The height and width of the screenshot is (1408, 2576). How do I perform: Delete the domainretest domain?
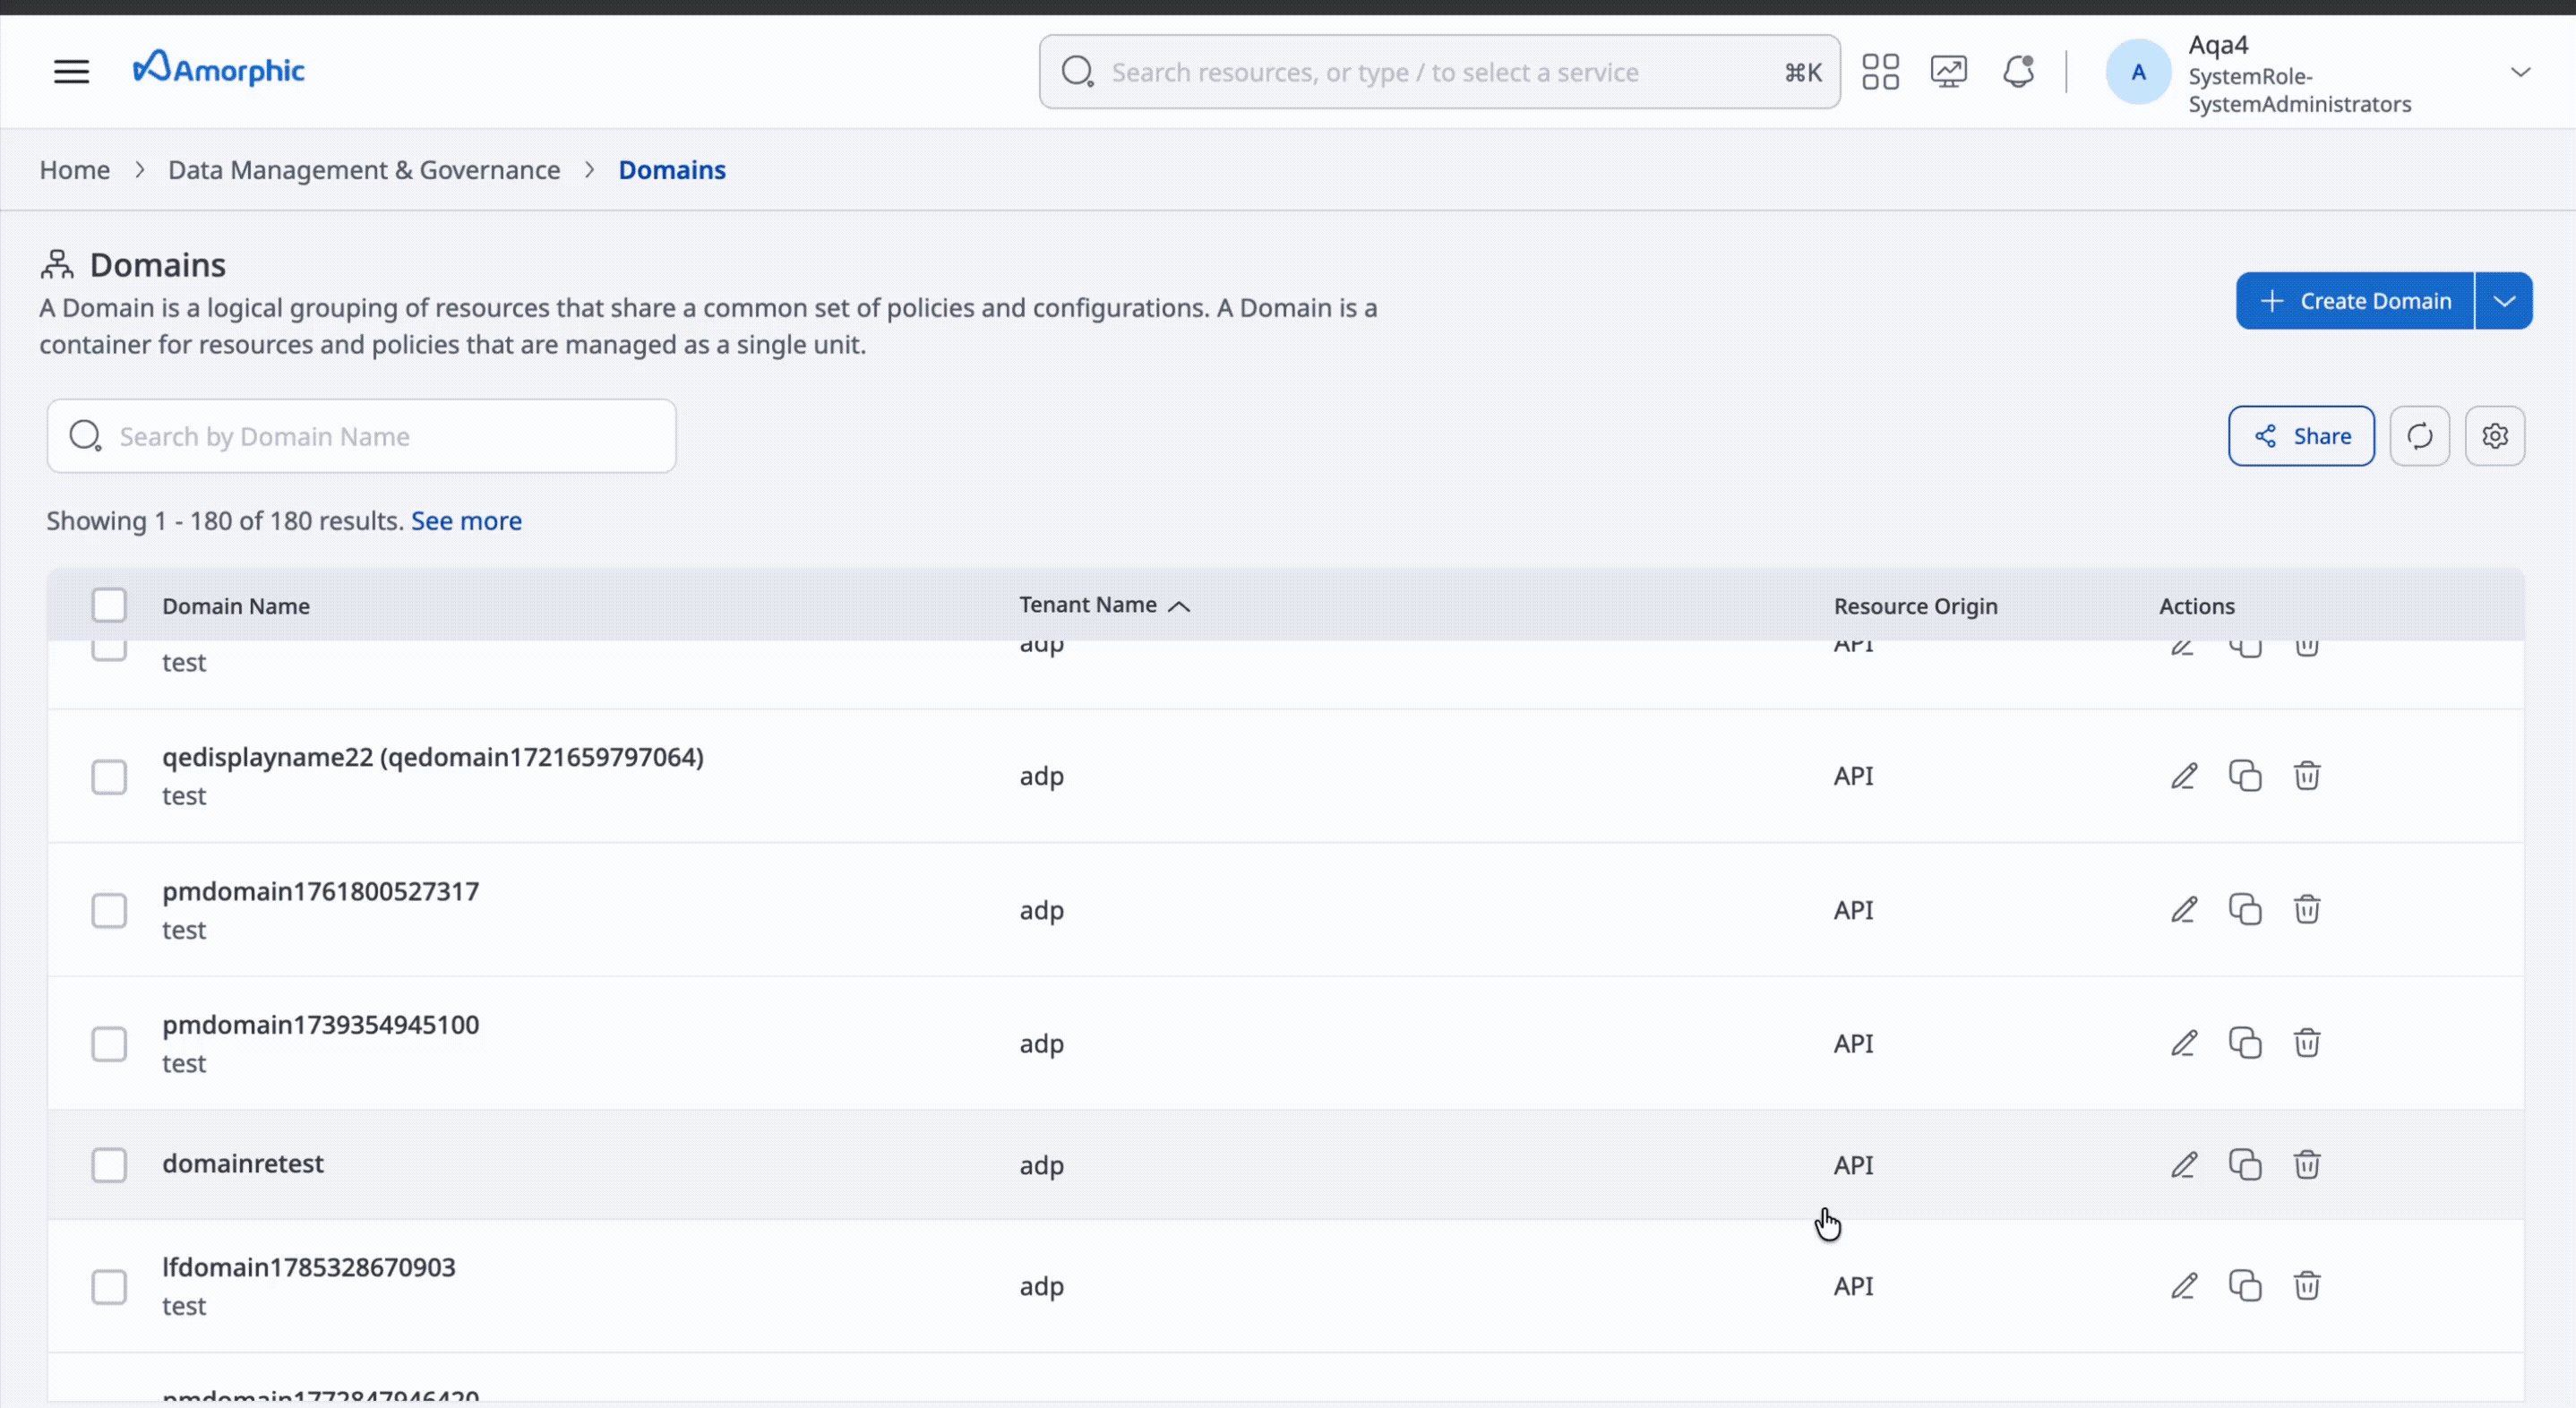click(2307, 1165)
